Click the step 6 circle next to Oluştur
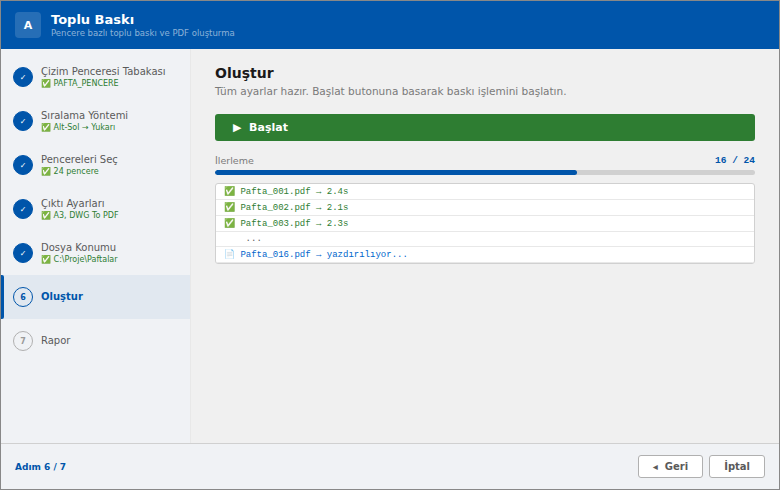 click(23, 297)
